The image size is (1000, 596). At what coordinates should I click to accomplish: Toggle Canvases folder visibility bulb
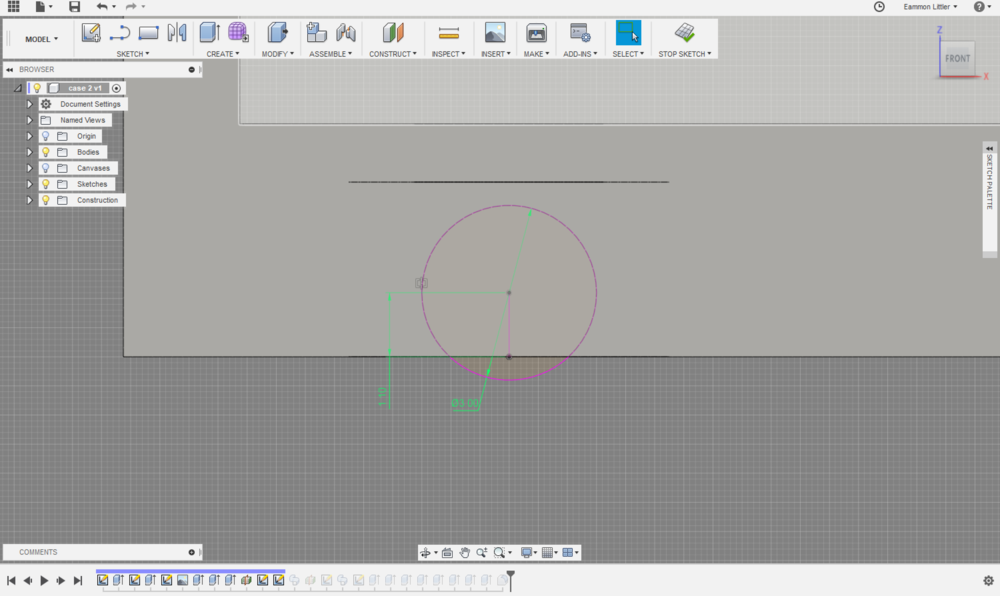[45, 168]
